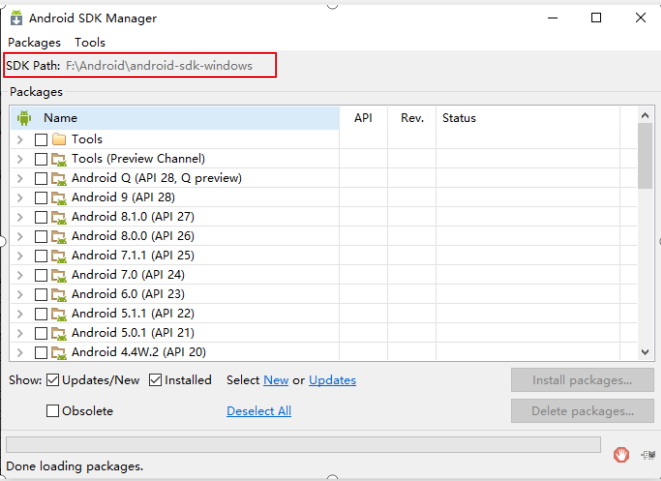Check the Tools (Preview Channel) checkbox
The width and height of the screenshot is (661, 481).
[x=41, y=159]
